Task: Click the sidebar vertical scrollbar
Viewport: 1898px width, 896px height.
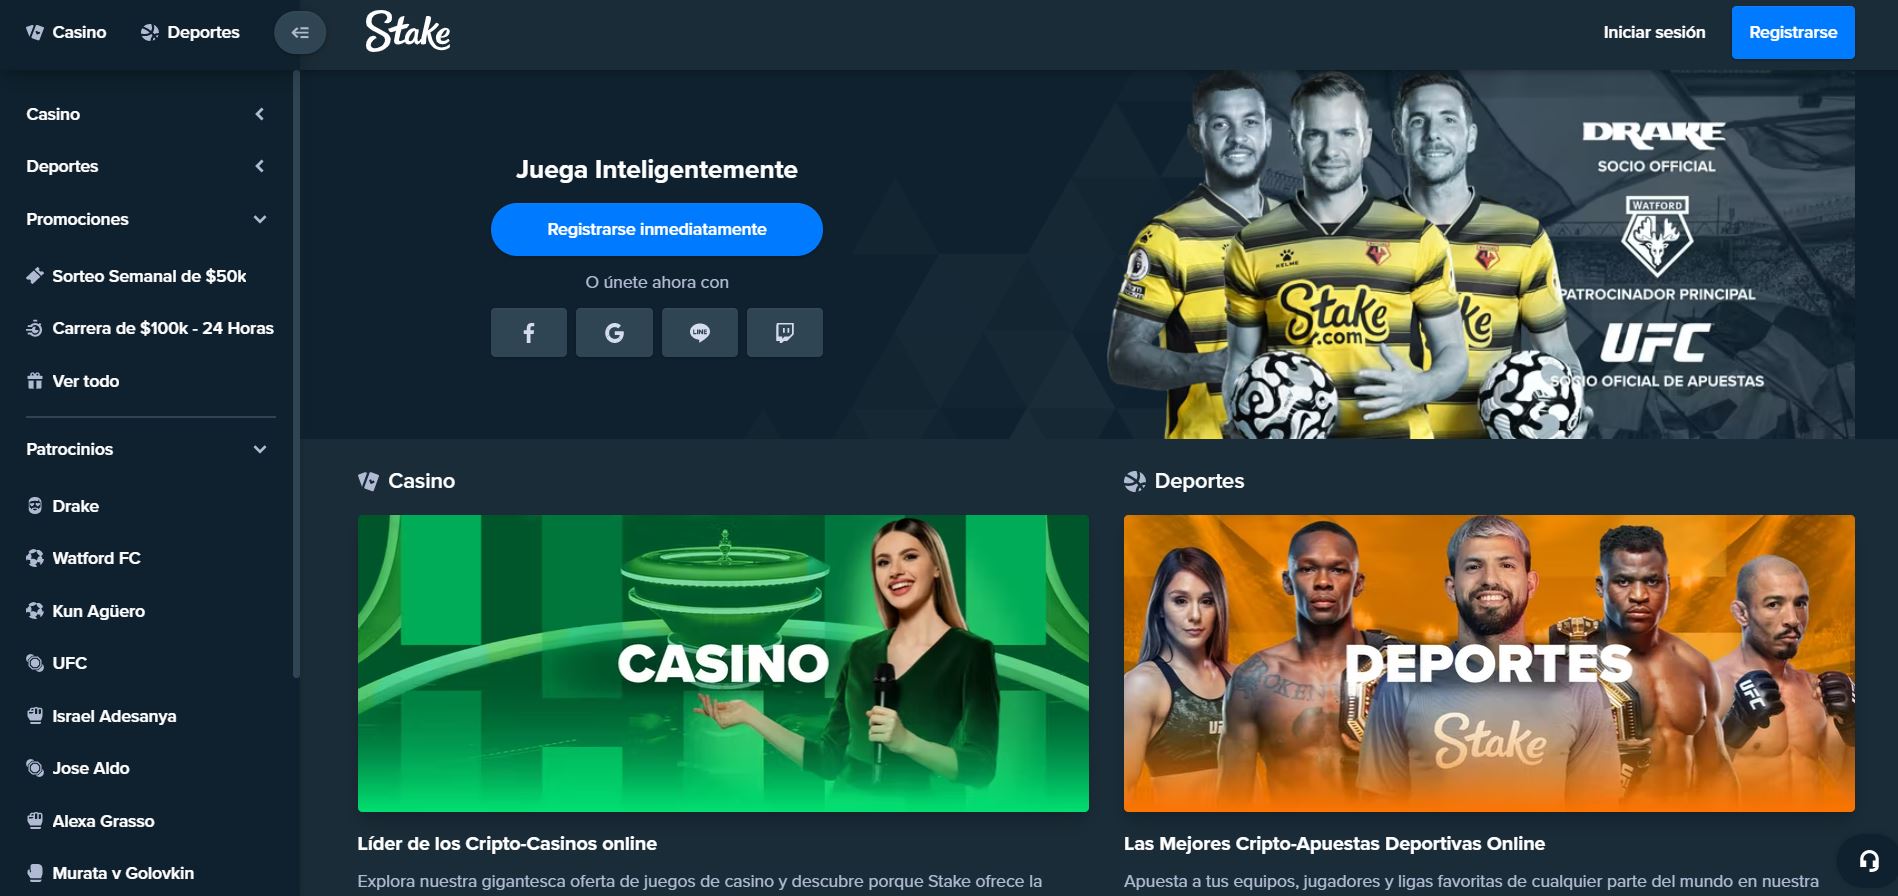Action: [x=296, y=375]
